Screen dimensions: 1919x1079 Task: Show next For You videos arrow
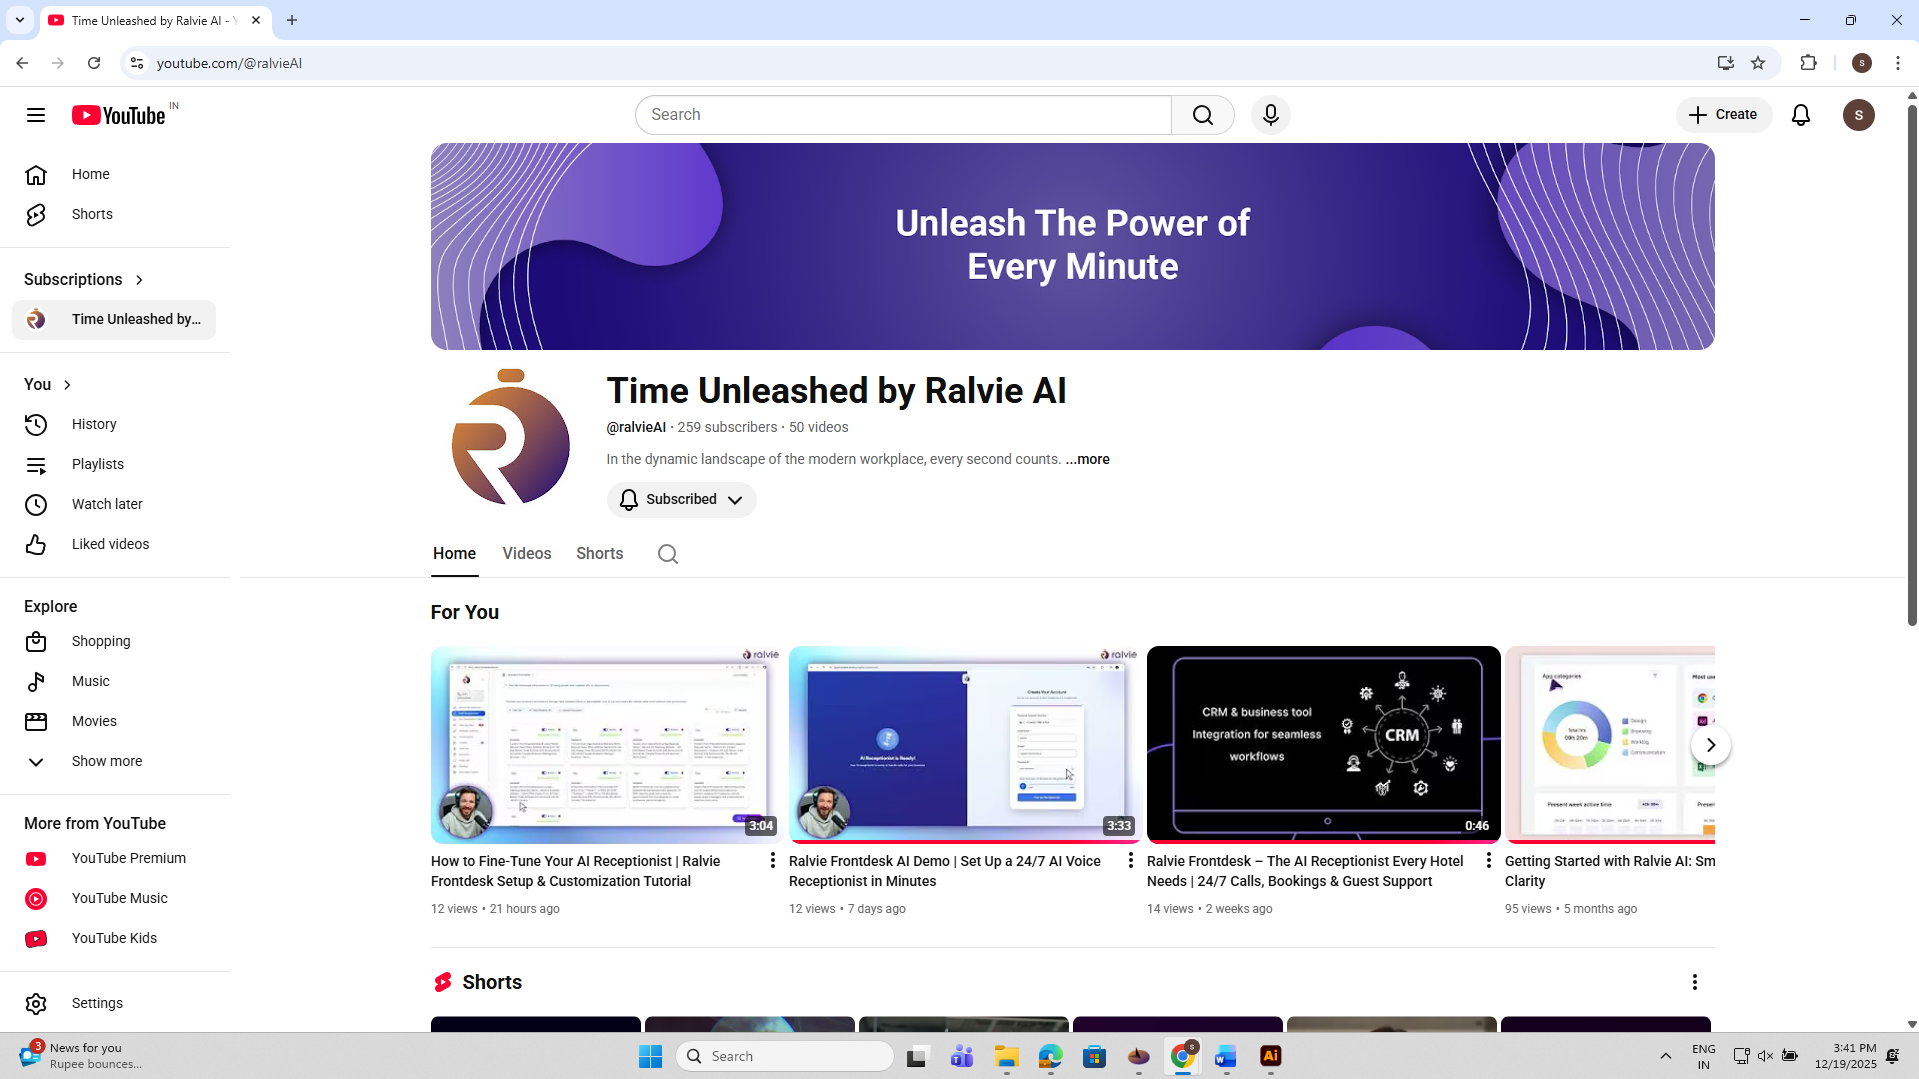(1711, 745)
